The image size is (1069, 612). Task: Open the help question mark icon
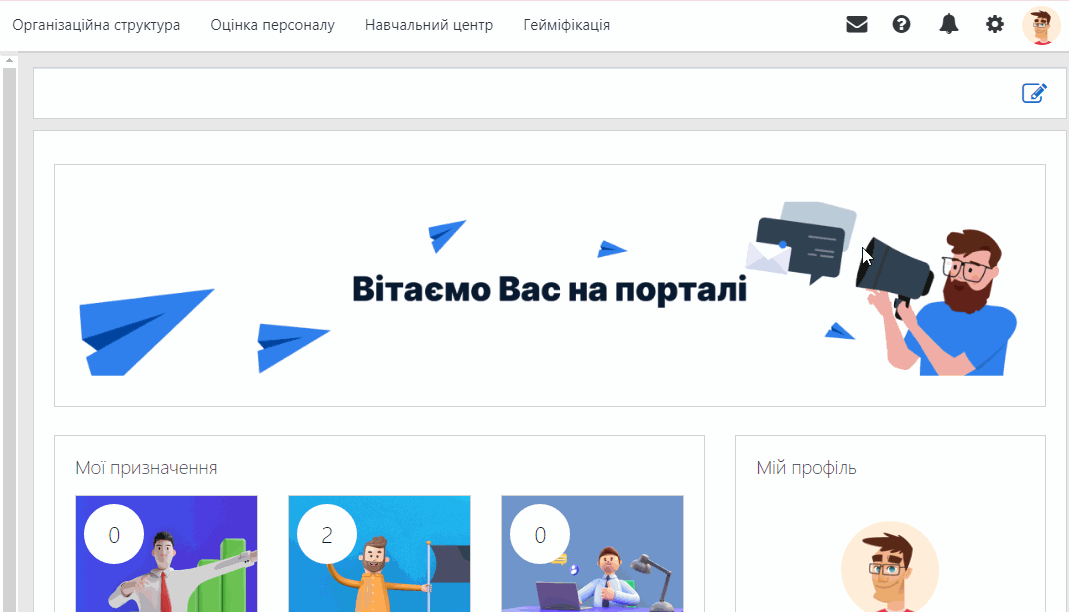[x=901, y=25]
